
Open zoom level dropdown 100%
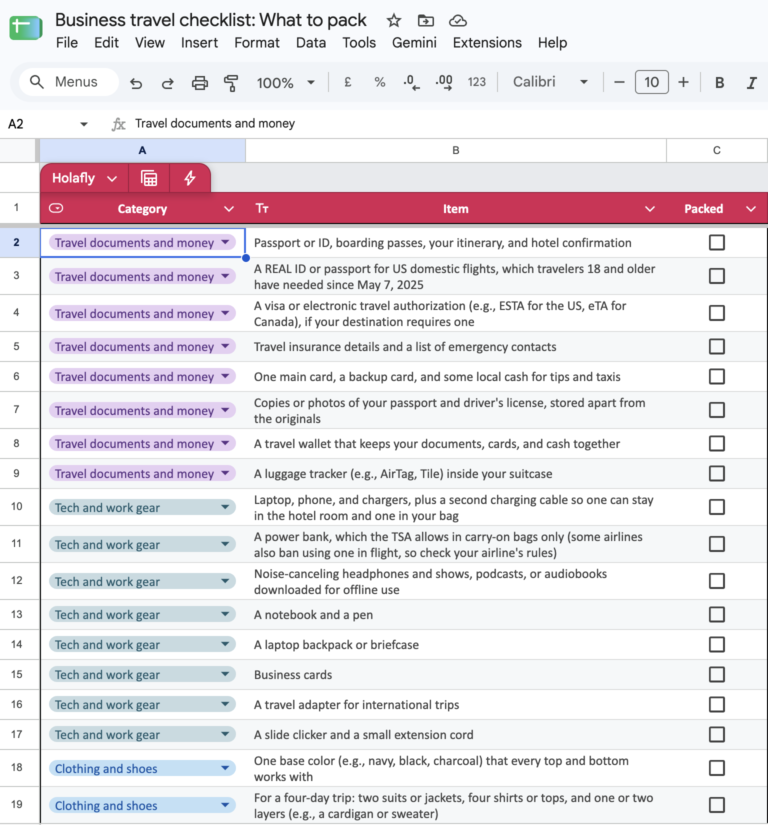coord(285,83)
